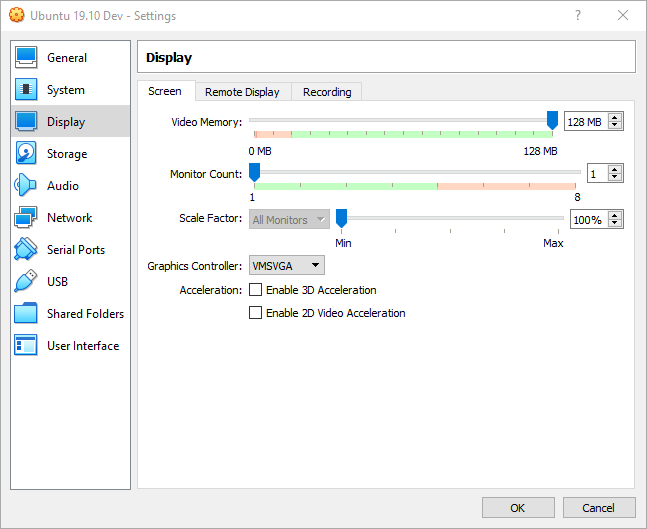Select the Network category label
The image size is (647, 529).
click(69, 217)
